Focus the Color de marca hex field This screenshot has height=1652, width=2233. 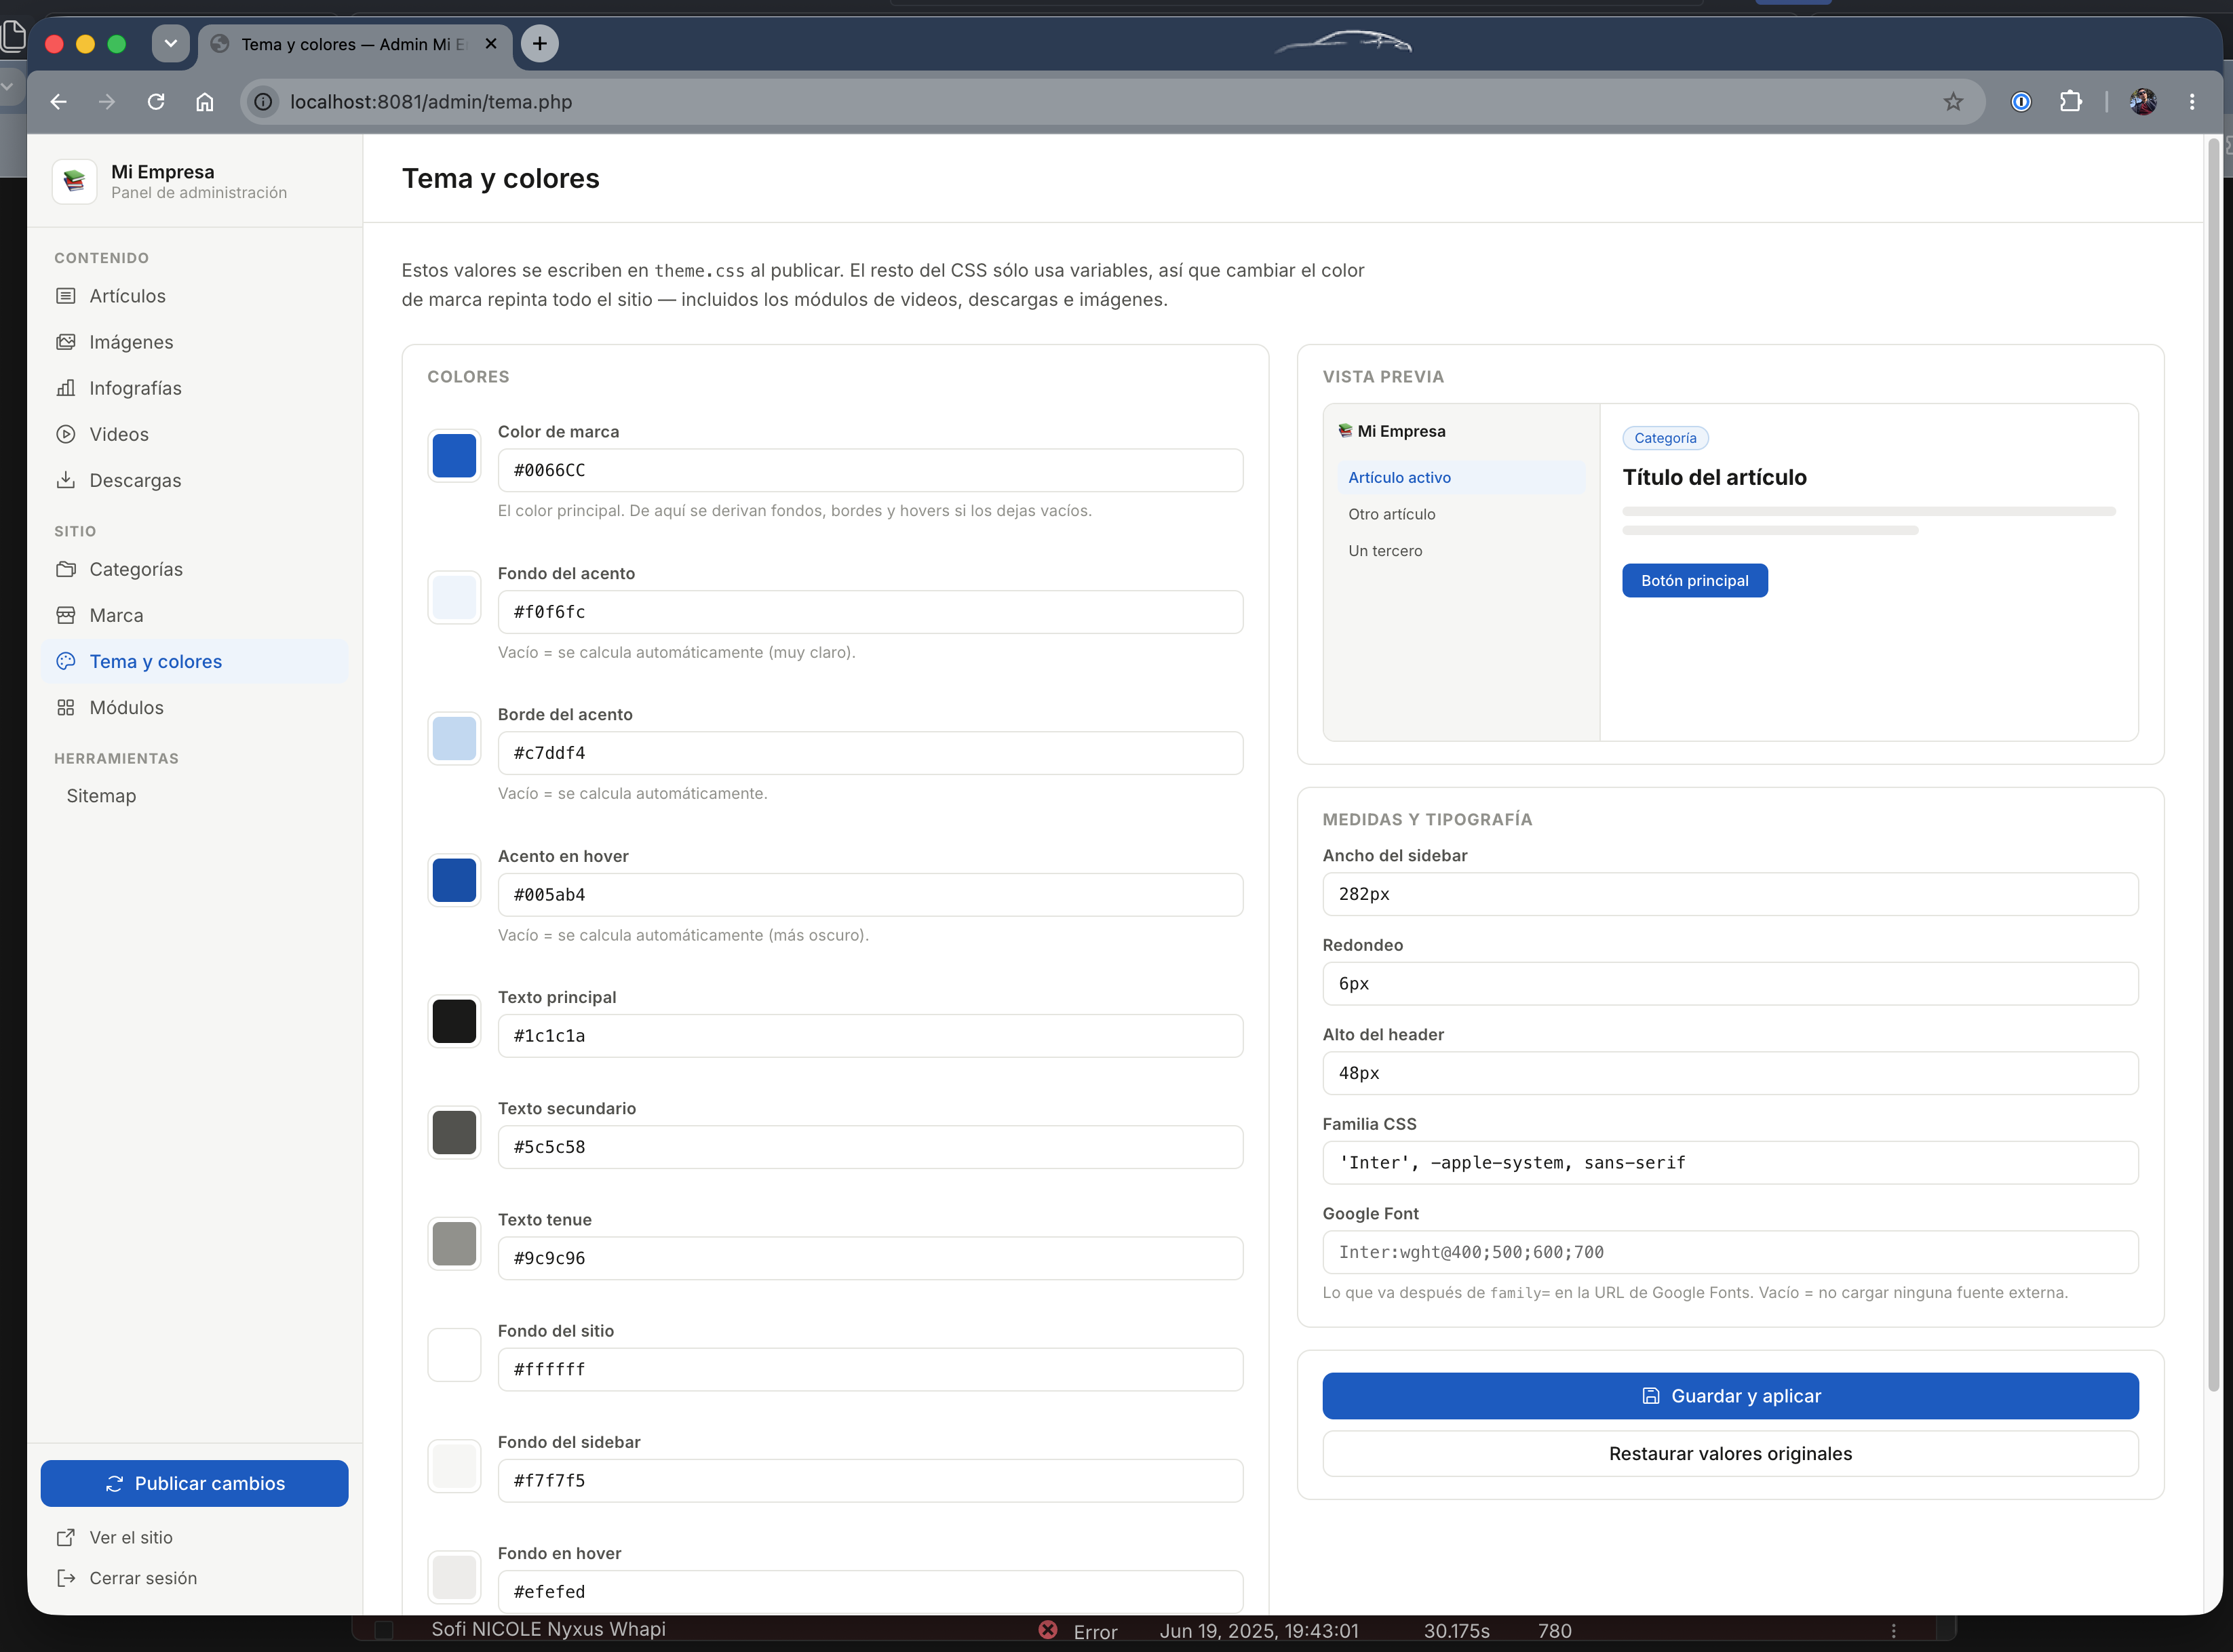[870, 470]
